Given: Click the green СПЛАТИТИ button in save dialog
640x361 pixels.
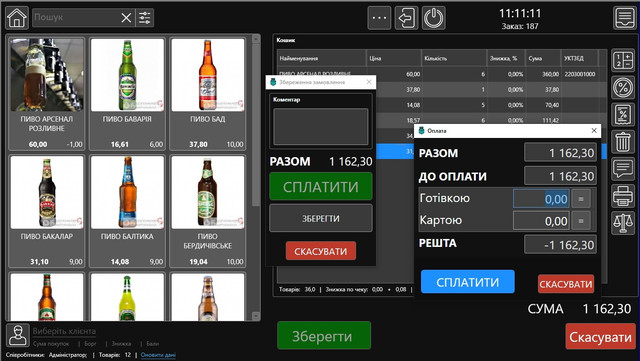Looking at the screenshot, I should (321, 187).
